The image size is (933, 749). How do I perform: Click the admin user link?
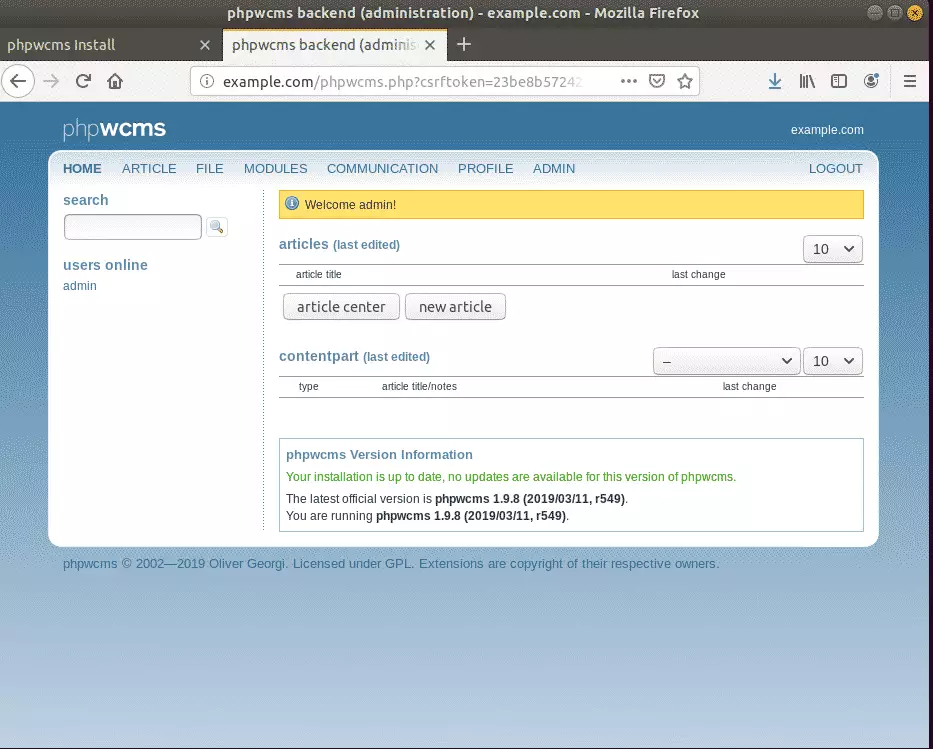click(80, 286)
